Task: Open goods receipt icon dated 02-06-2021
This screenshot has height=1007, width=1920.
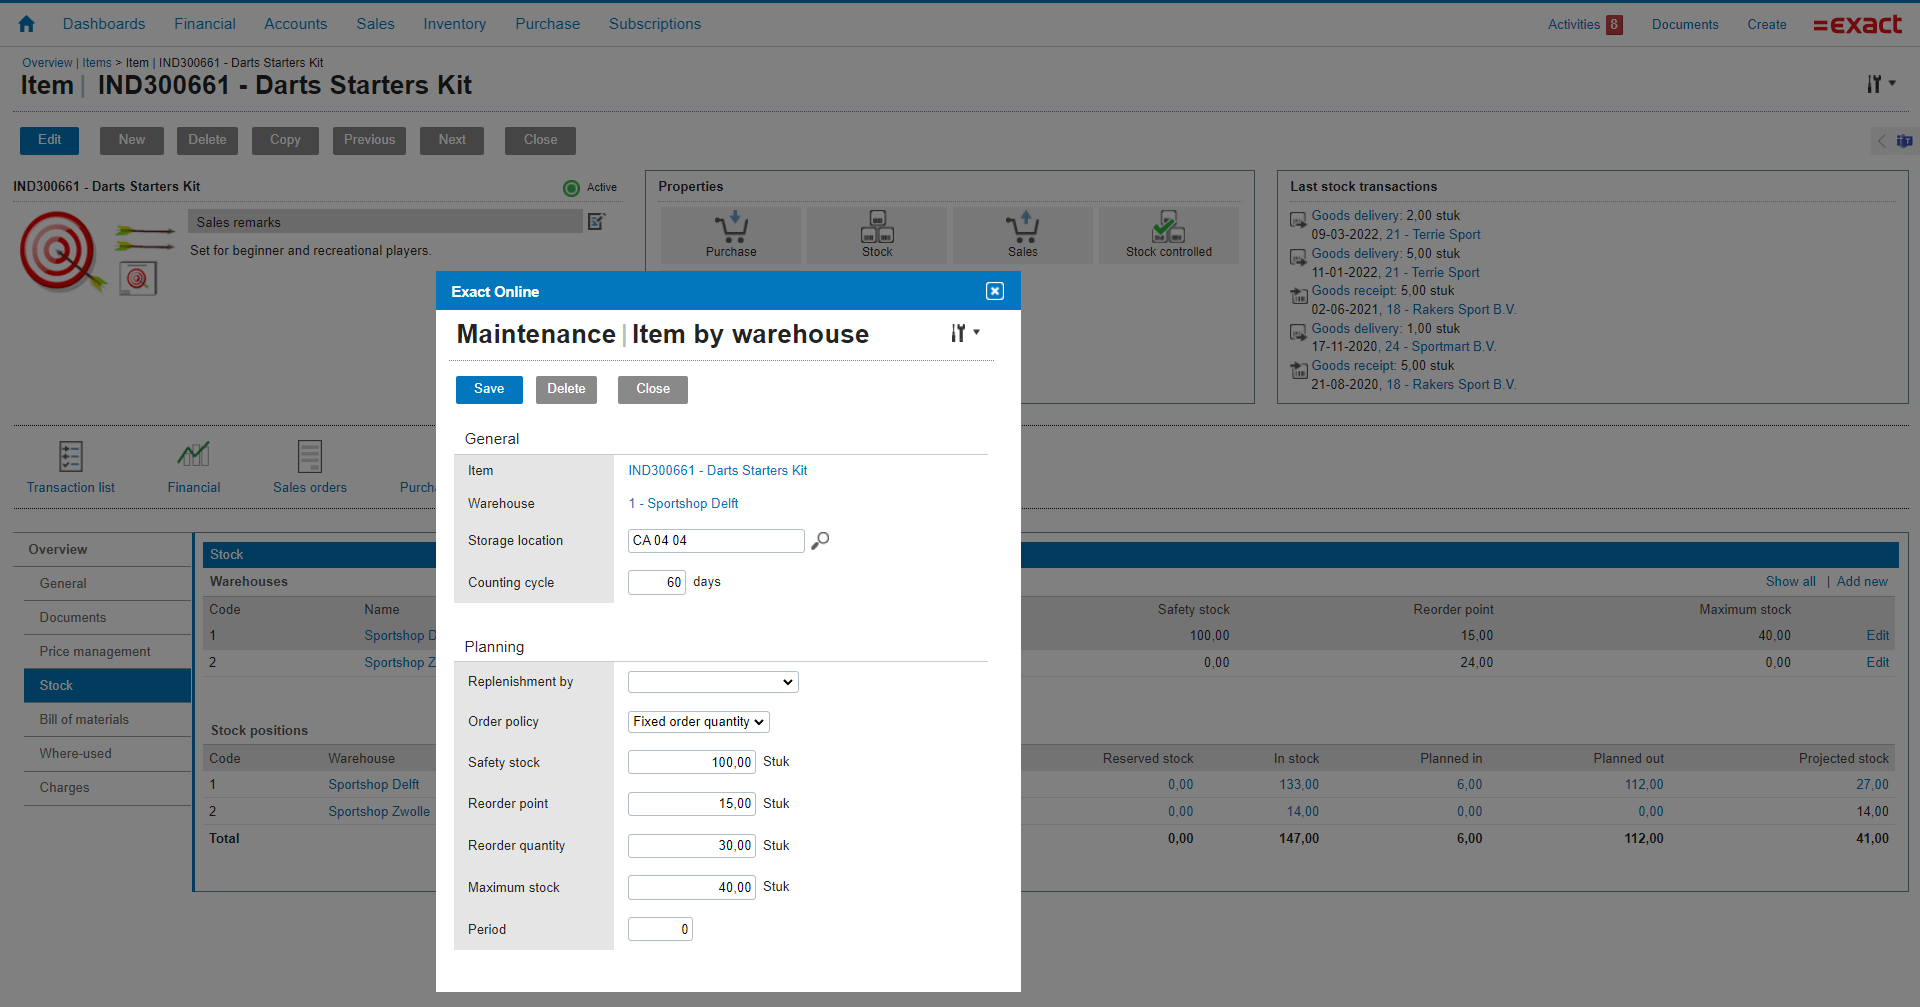Action: click(1298, 295)
